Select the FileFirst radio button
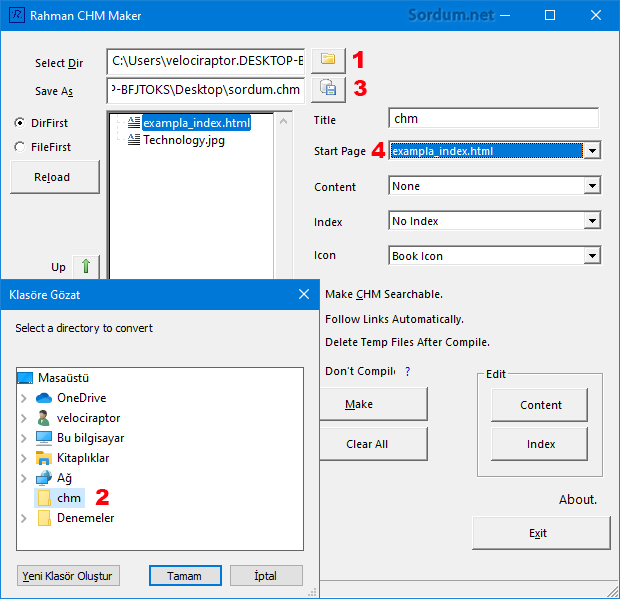 pyautogui.click(x=19, y=147)
